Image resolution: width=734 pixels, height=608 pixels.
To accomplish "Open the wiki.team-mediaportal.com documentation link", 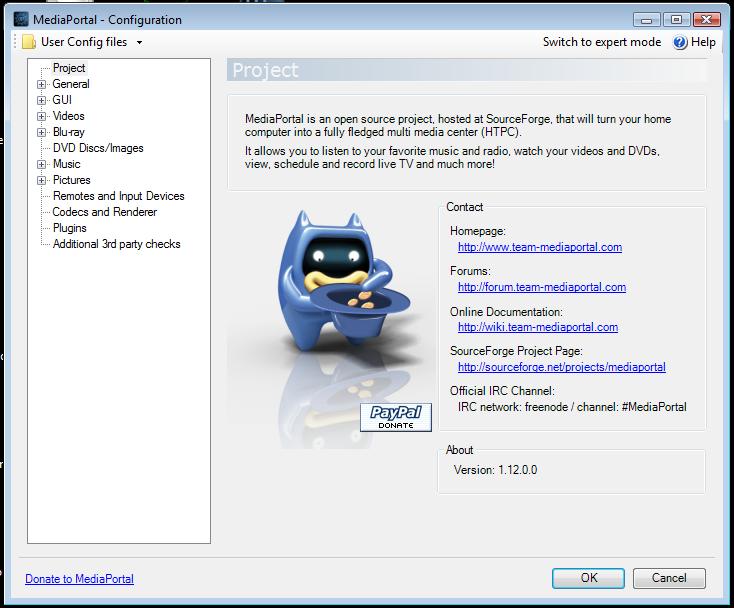I will click(x=538, y=327).
